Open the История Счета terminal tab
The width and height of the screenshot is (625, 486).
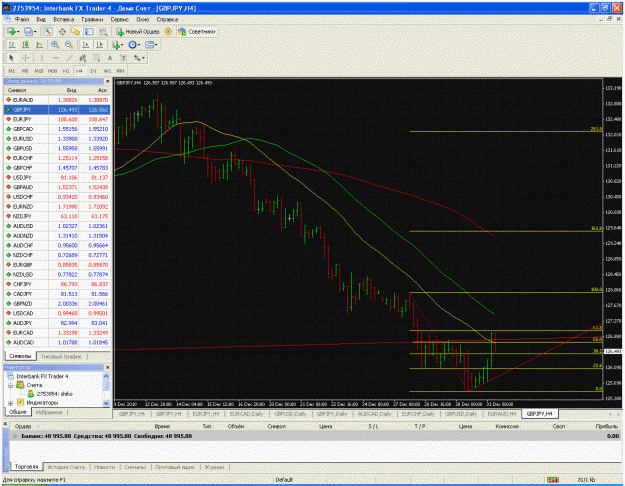pyautogui.click(x=66, y=466)
